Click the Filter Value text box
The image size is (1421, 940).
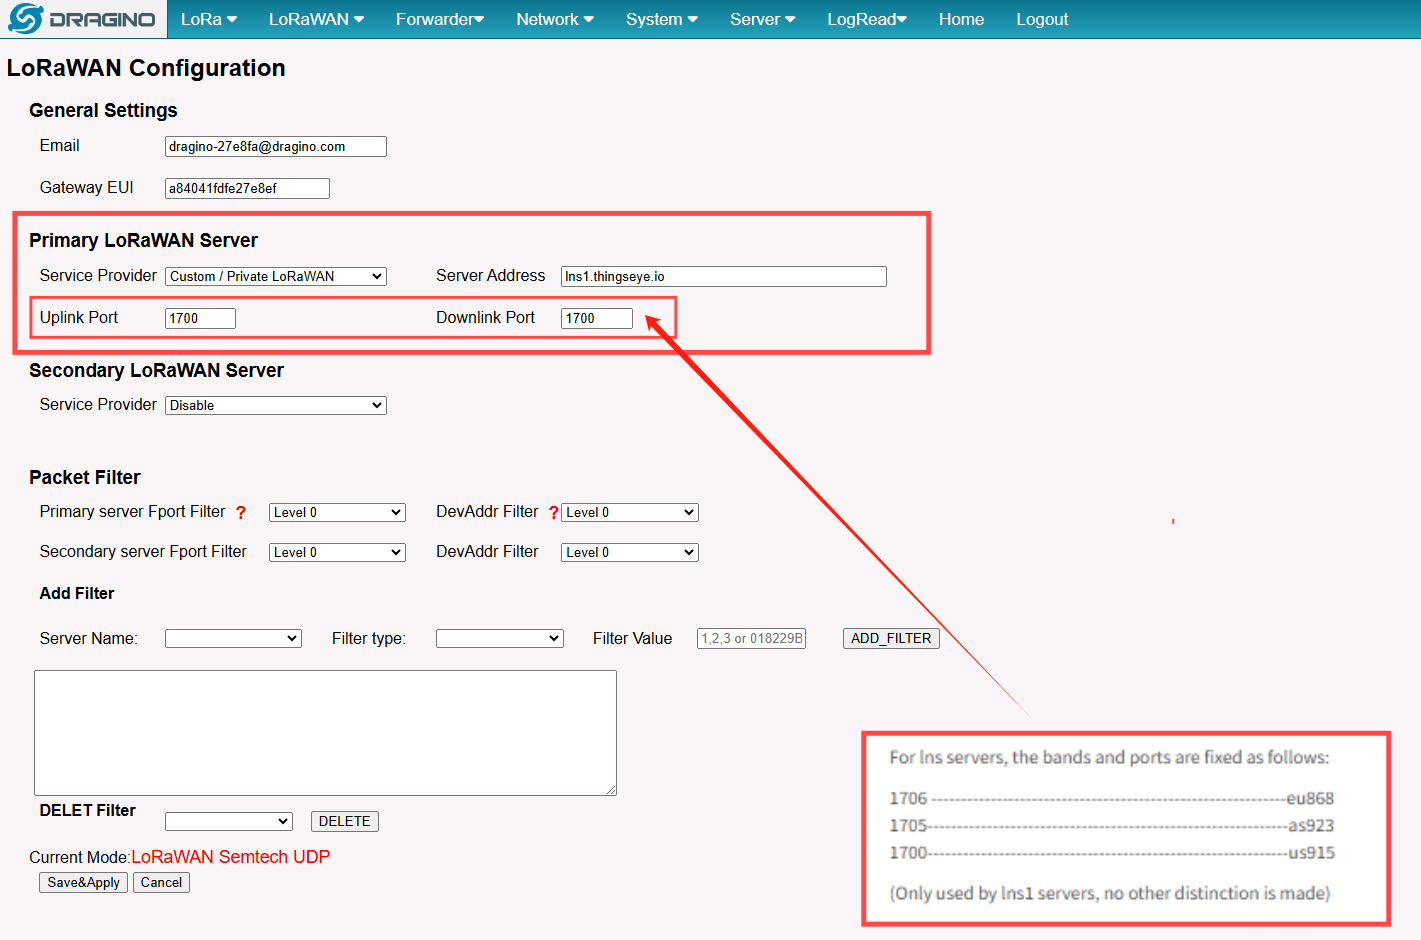point(751,639)
